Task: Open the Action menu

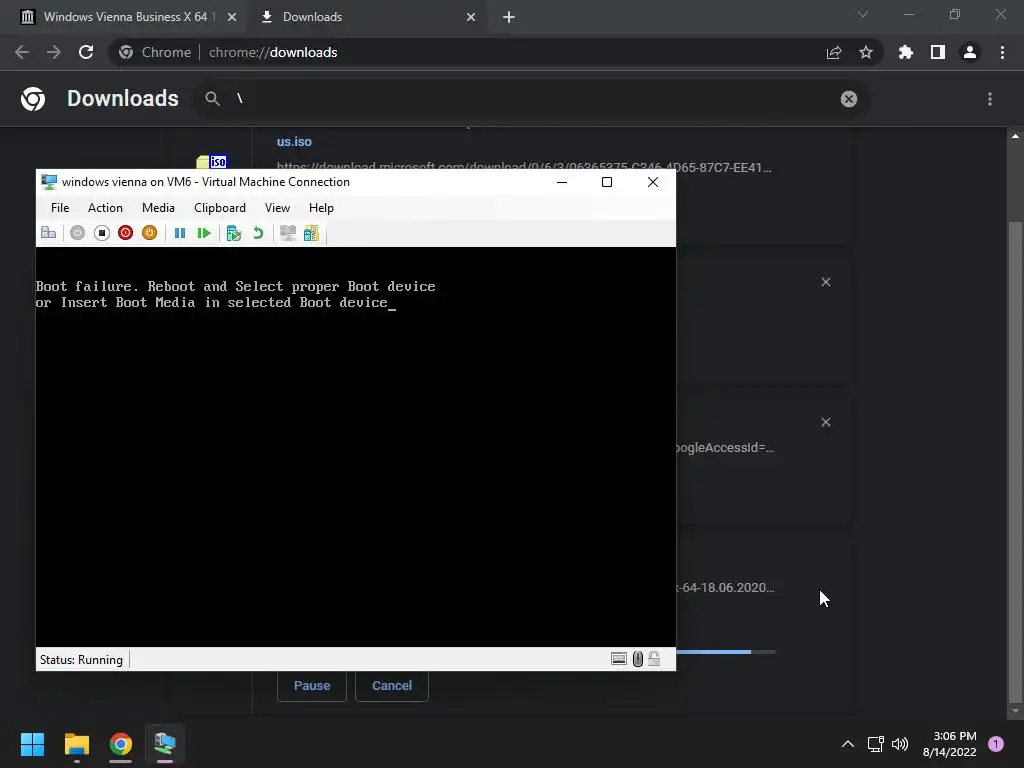Action: (105, 208)
